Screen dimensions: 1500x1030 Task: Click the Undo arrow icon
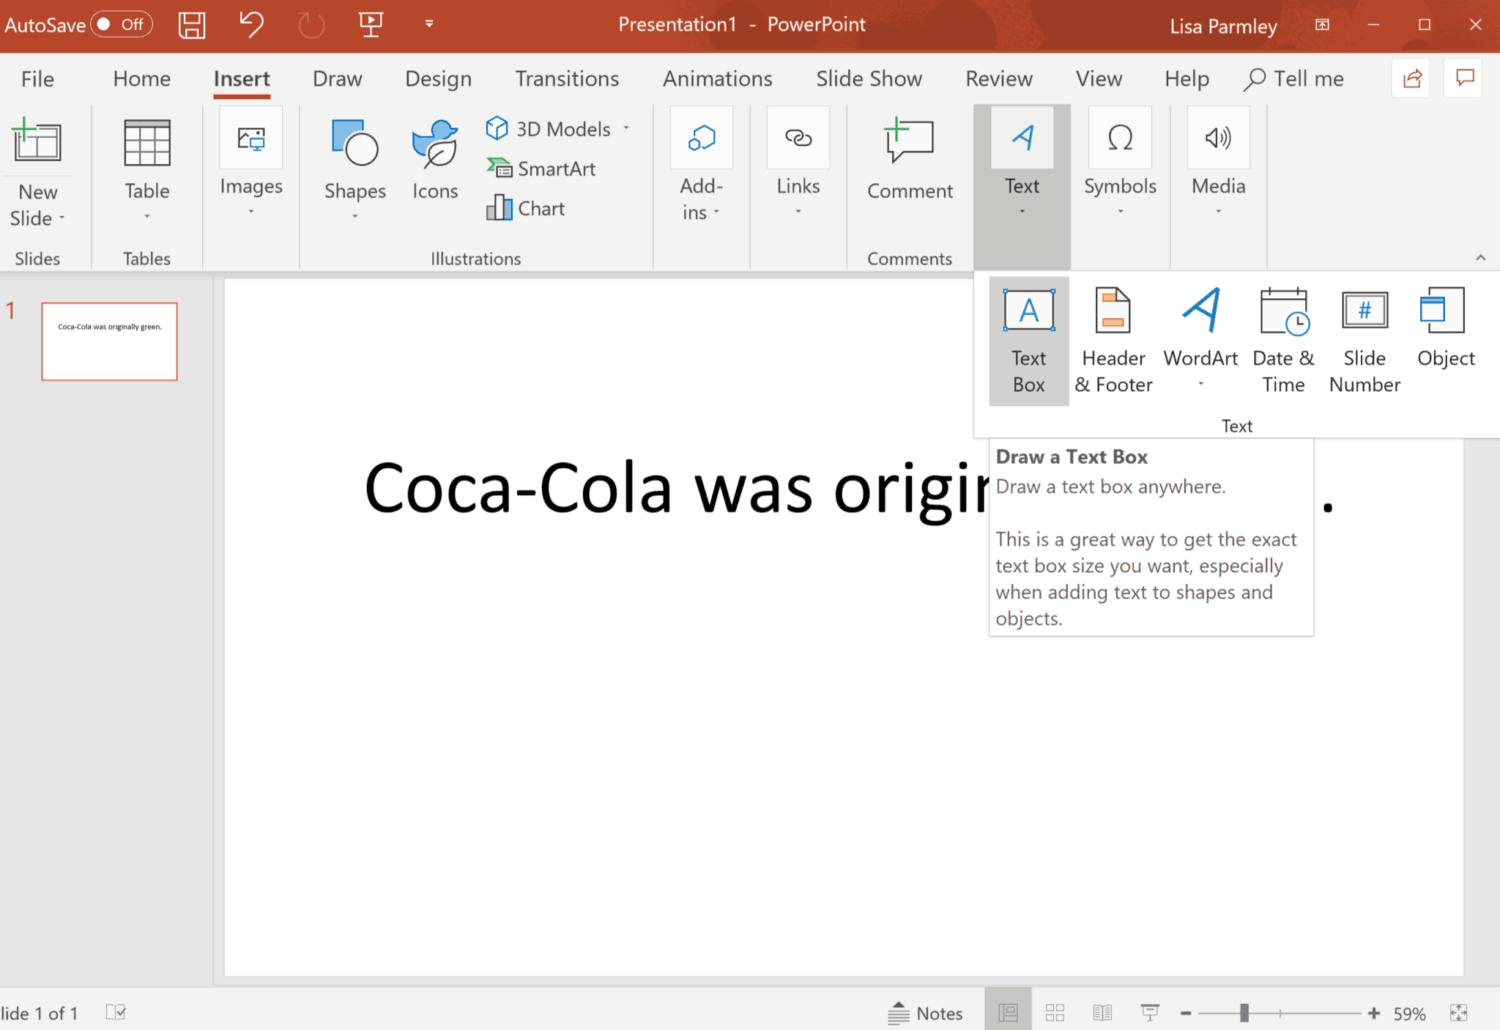pyautogui.click(x=252, y=24)
